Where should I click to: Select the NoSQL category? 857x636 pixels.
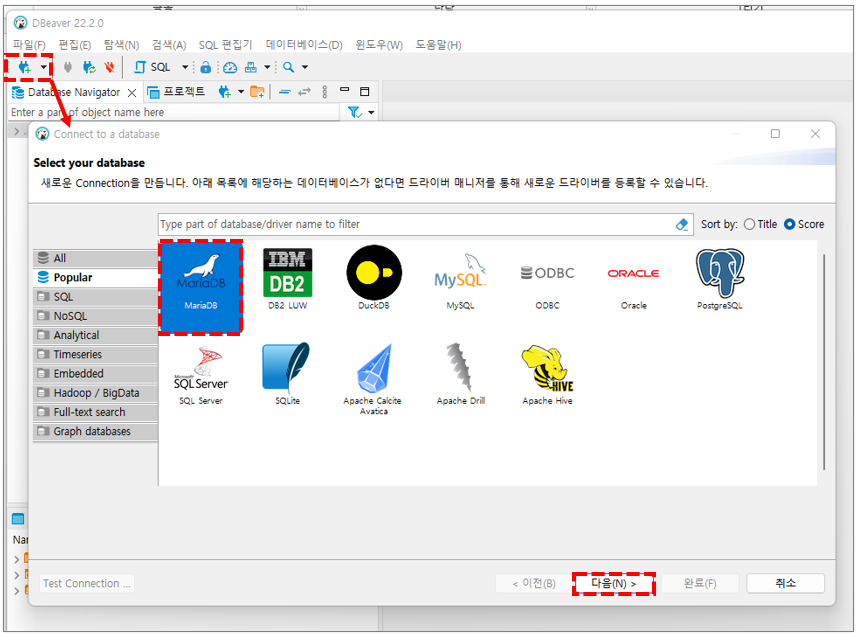point(96,316)
